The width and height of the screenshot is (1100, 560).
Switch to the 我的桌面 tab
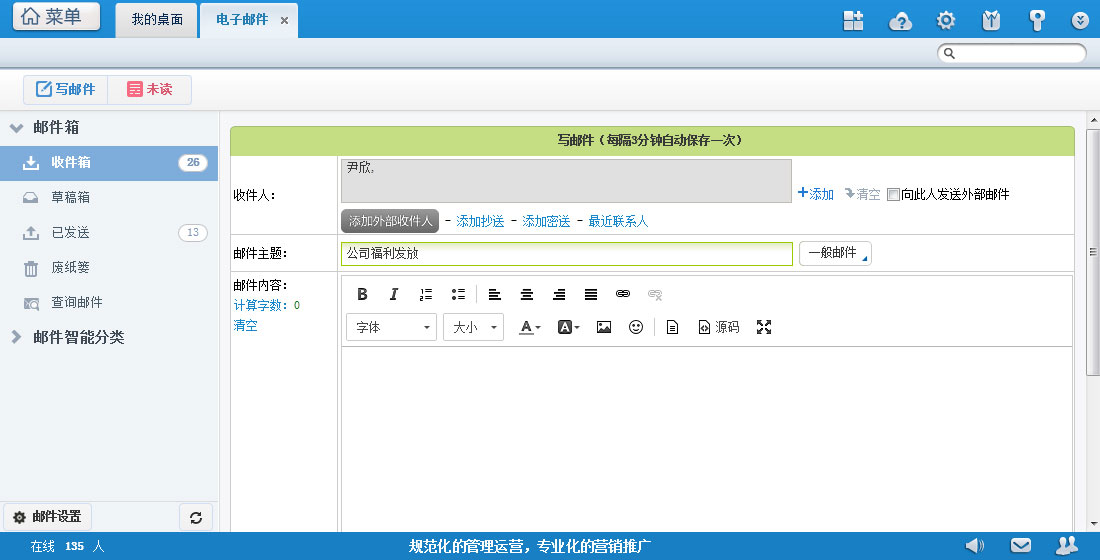point(157,20)
